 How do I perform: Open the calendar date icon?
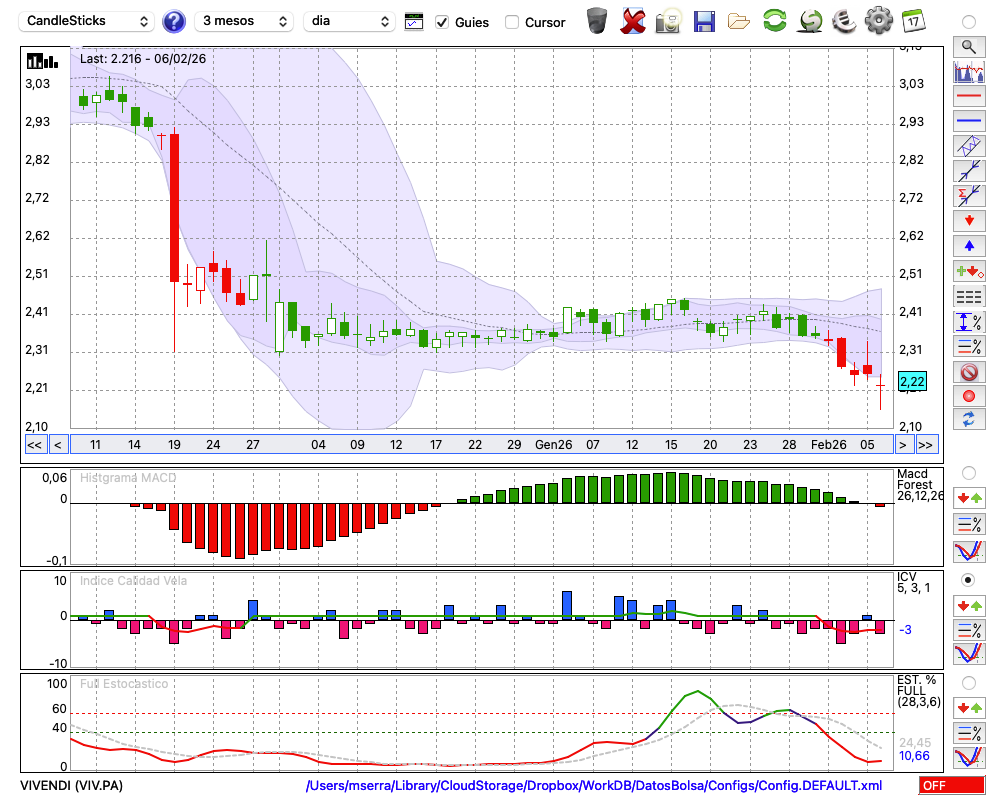pos(912,21)
